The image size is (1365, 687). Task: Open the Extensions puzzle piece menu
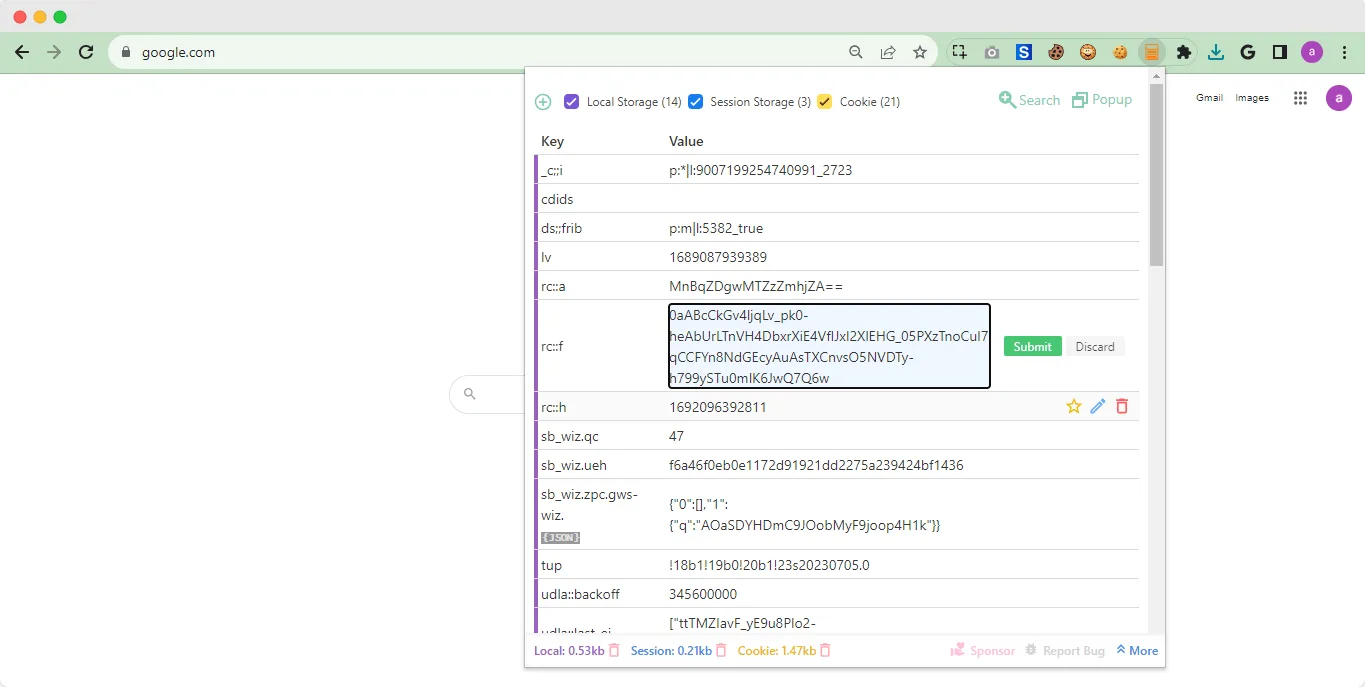[1184, 52]
